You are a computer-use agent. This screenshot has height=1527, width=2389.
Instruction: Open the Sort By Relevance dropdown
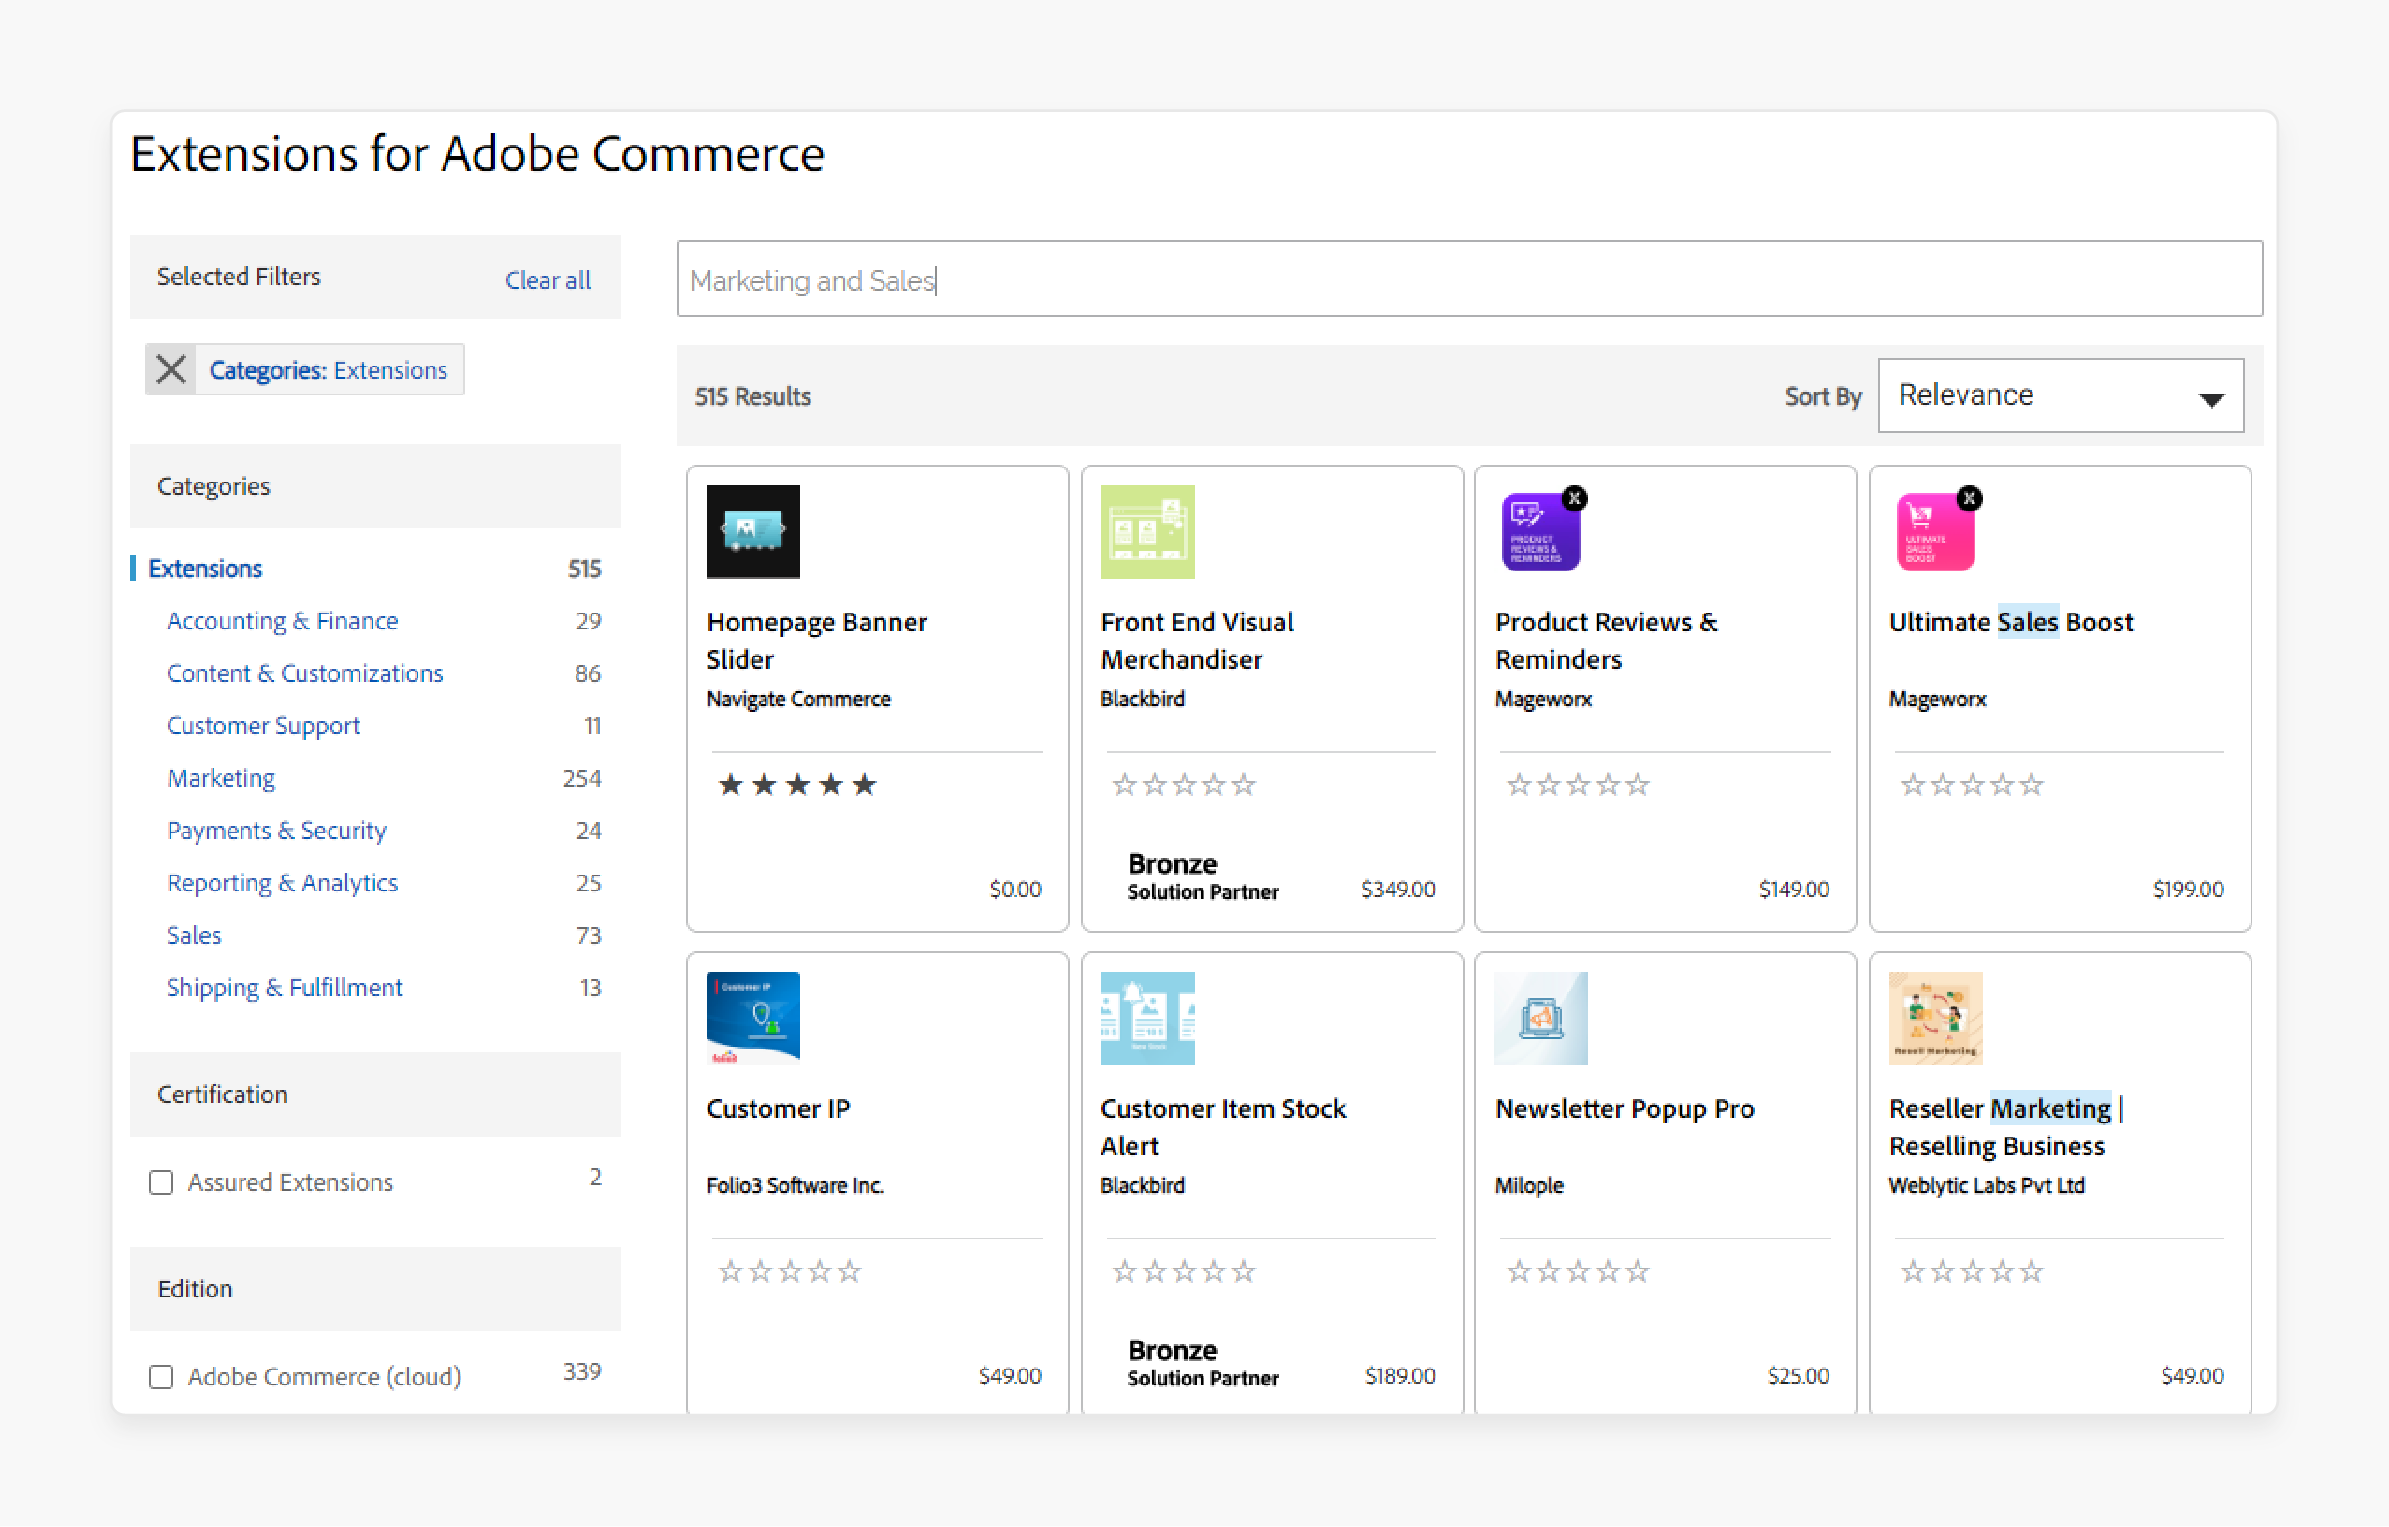click(x=2060, y=396)
